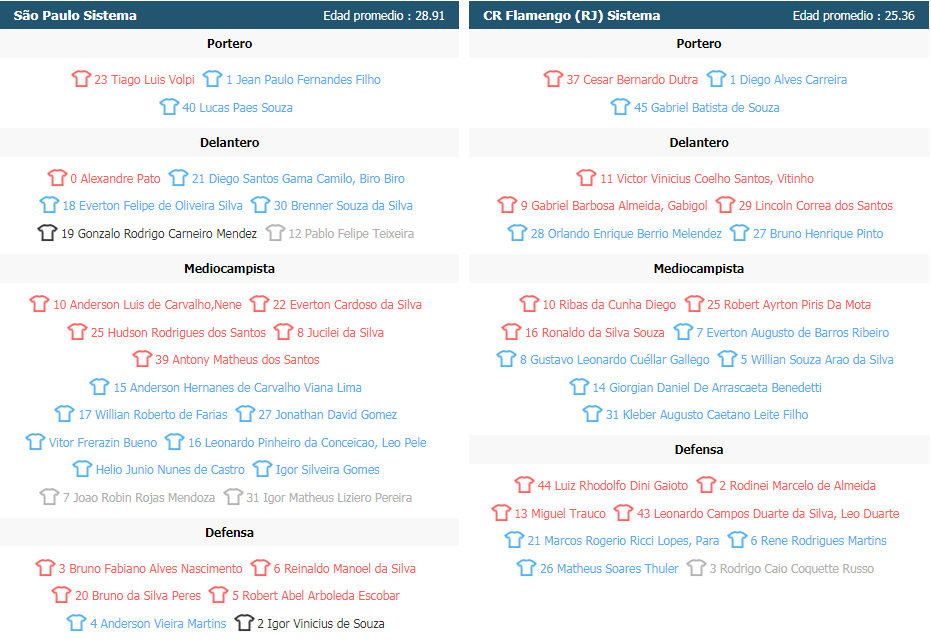Click the blue shirt icon beside Bruno Henrique Pinto
The image size is (931, 639).
click(x=740, y=232)
